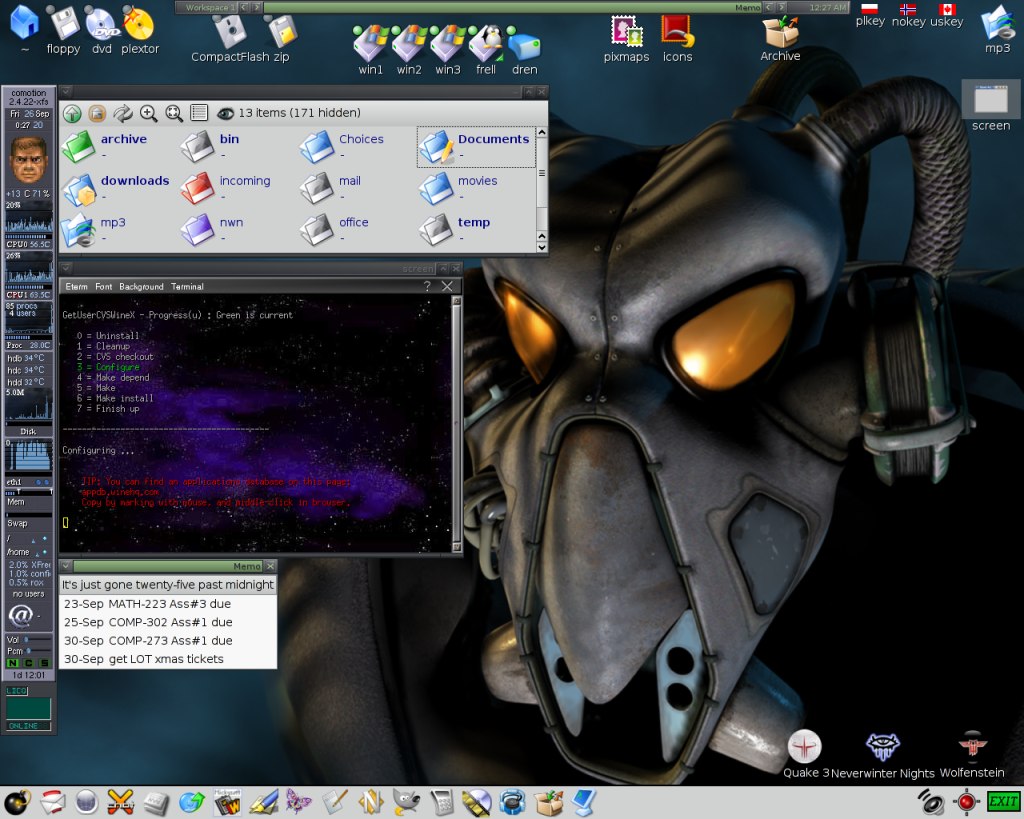Open the Documents folder
1024x819 pixels.
pyautogui.click(x=475, y=146)
